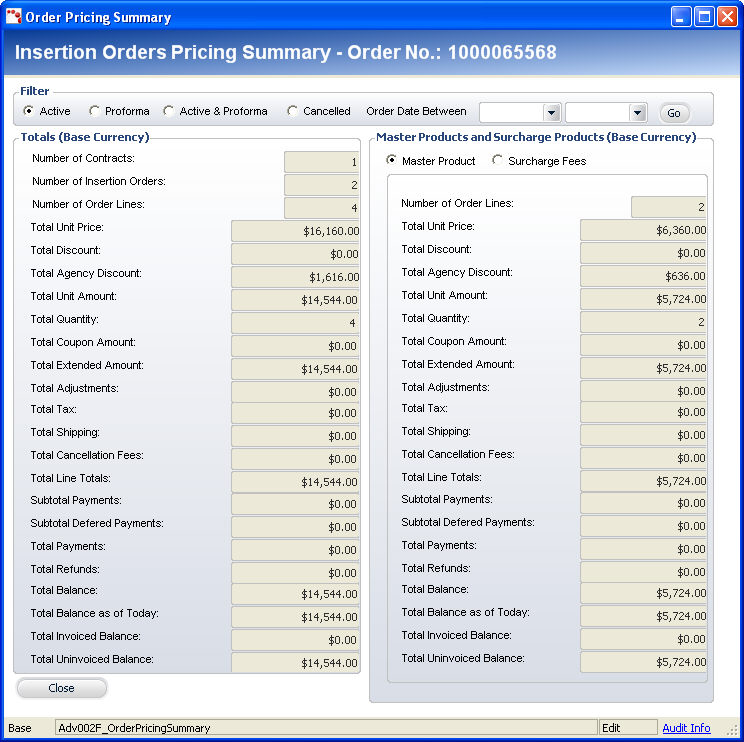Choose the Active & Proforma filter

168,111
